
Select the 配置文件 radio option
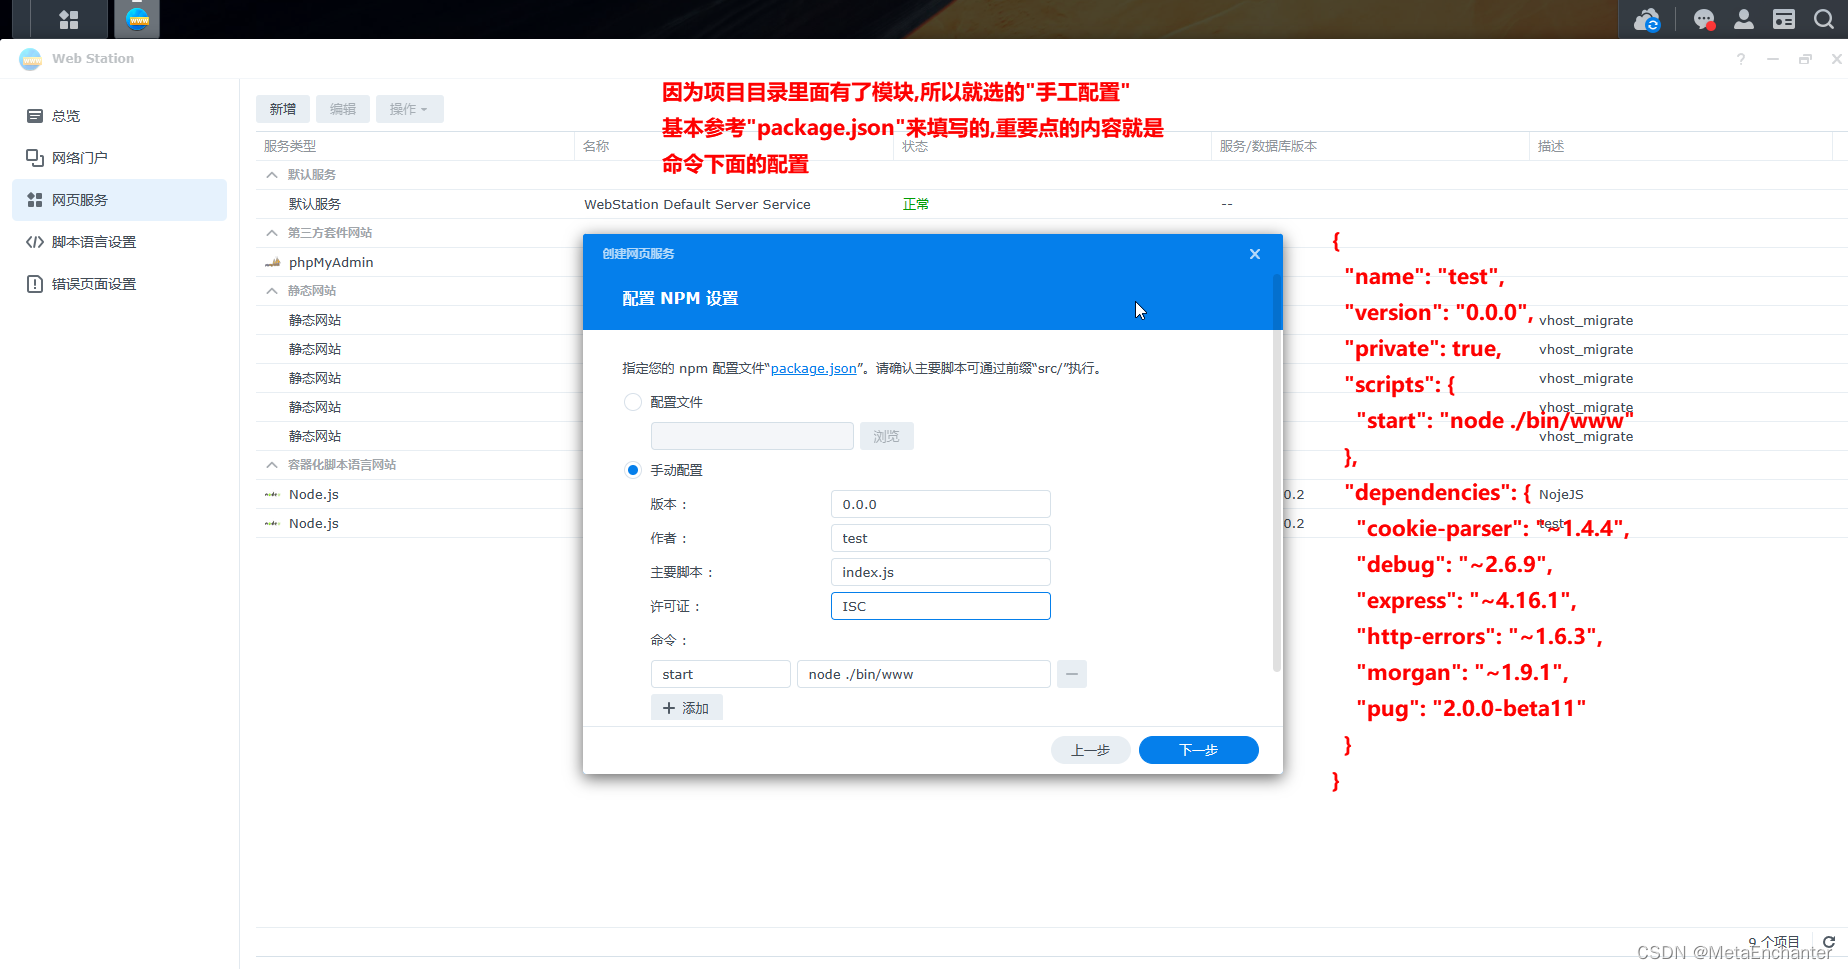coord(632,402)
